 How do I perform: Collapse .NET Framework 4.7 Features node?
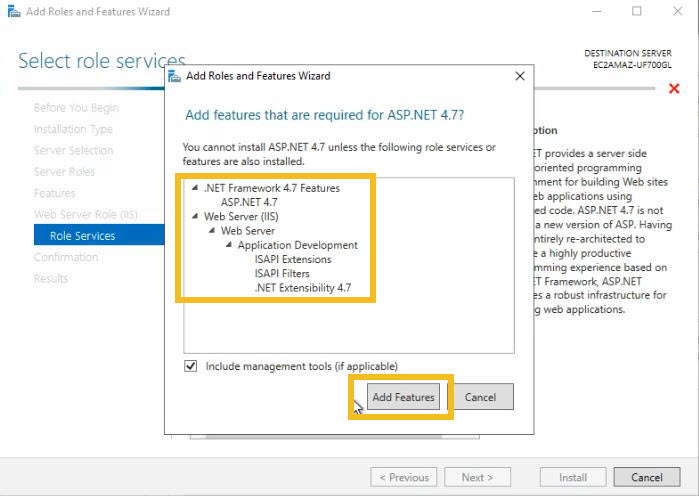click(195, 188)
